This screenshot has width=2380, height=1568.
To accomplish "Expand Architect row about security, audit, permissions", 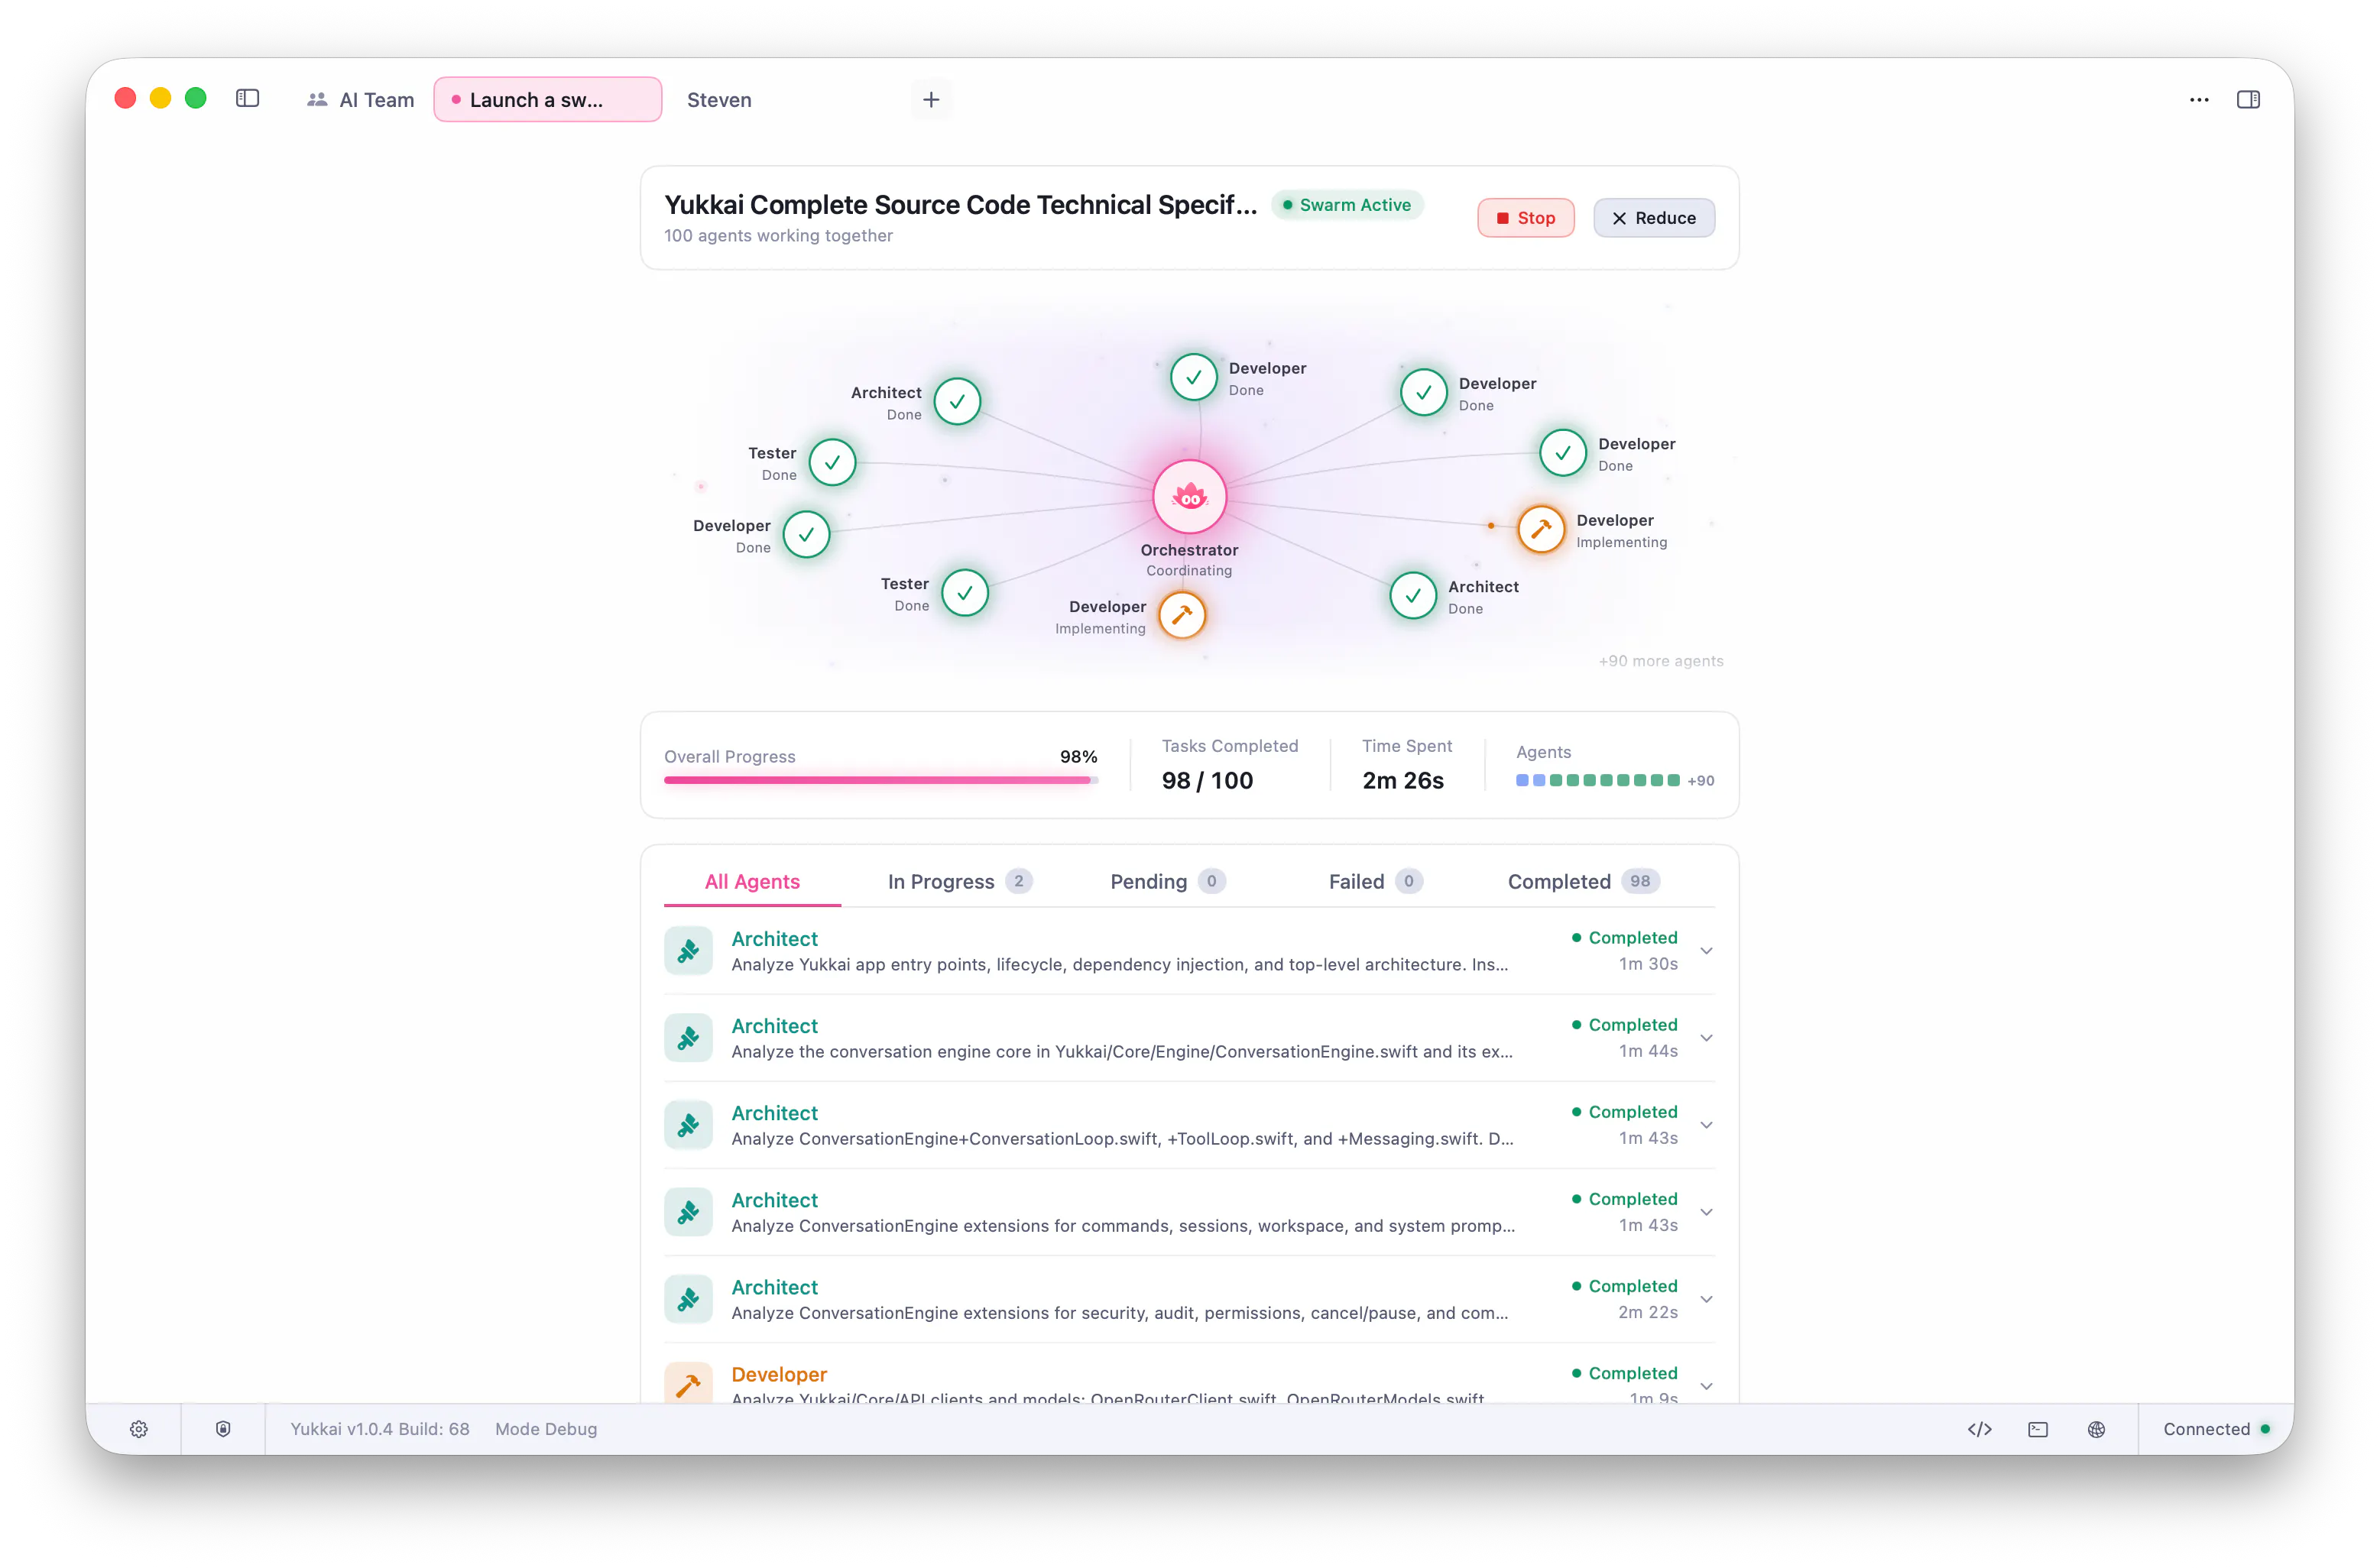I will [1706, 1299].
